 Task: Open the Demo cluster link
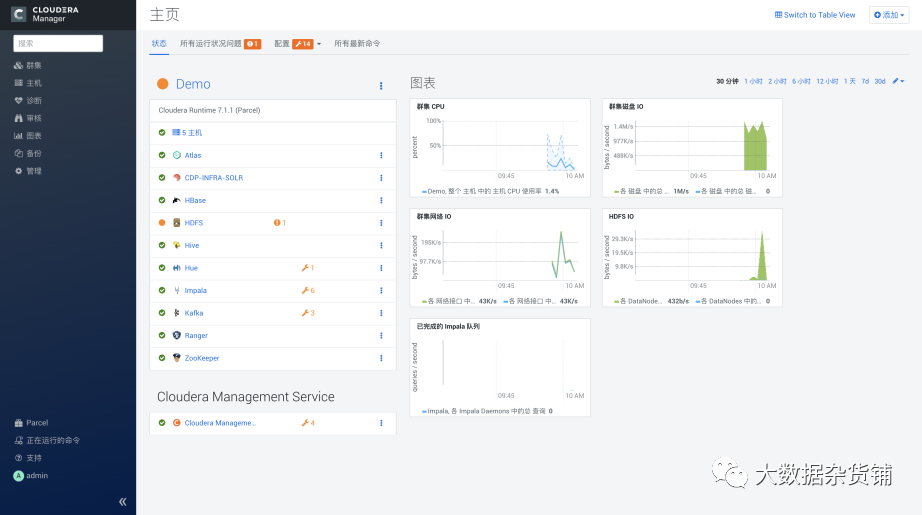tap(193, 84)
